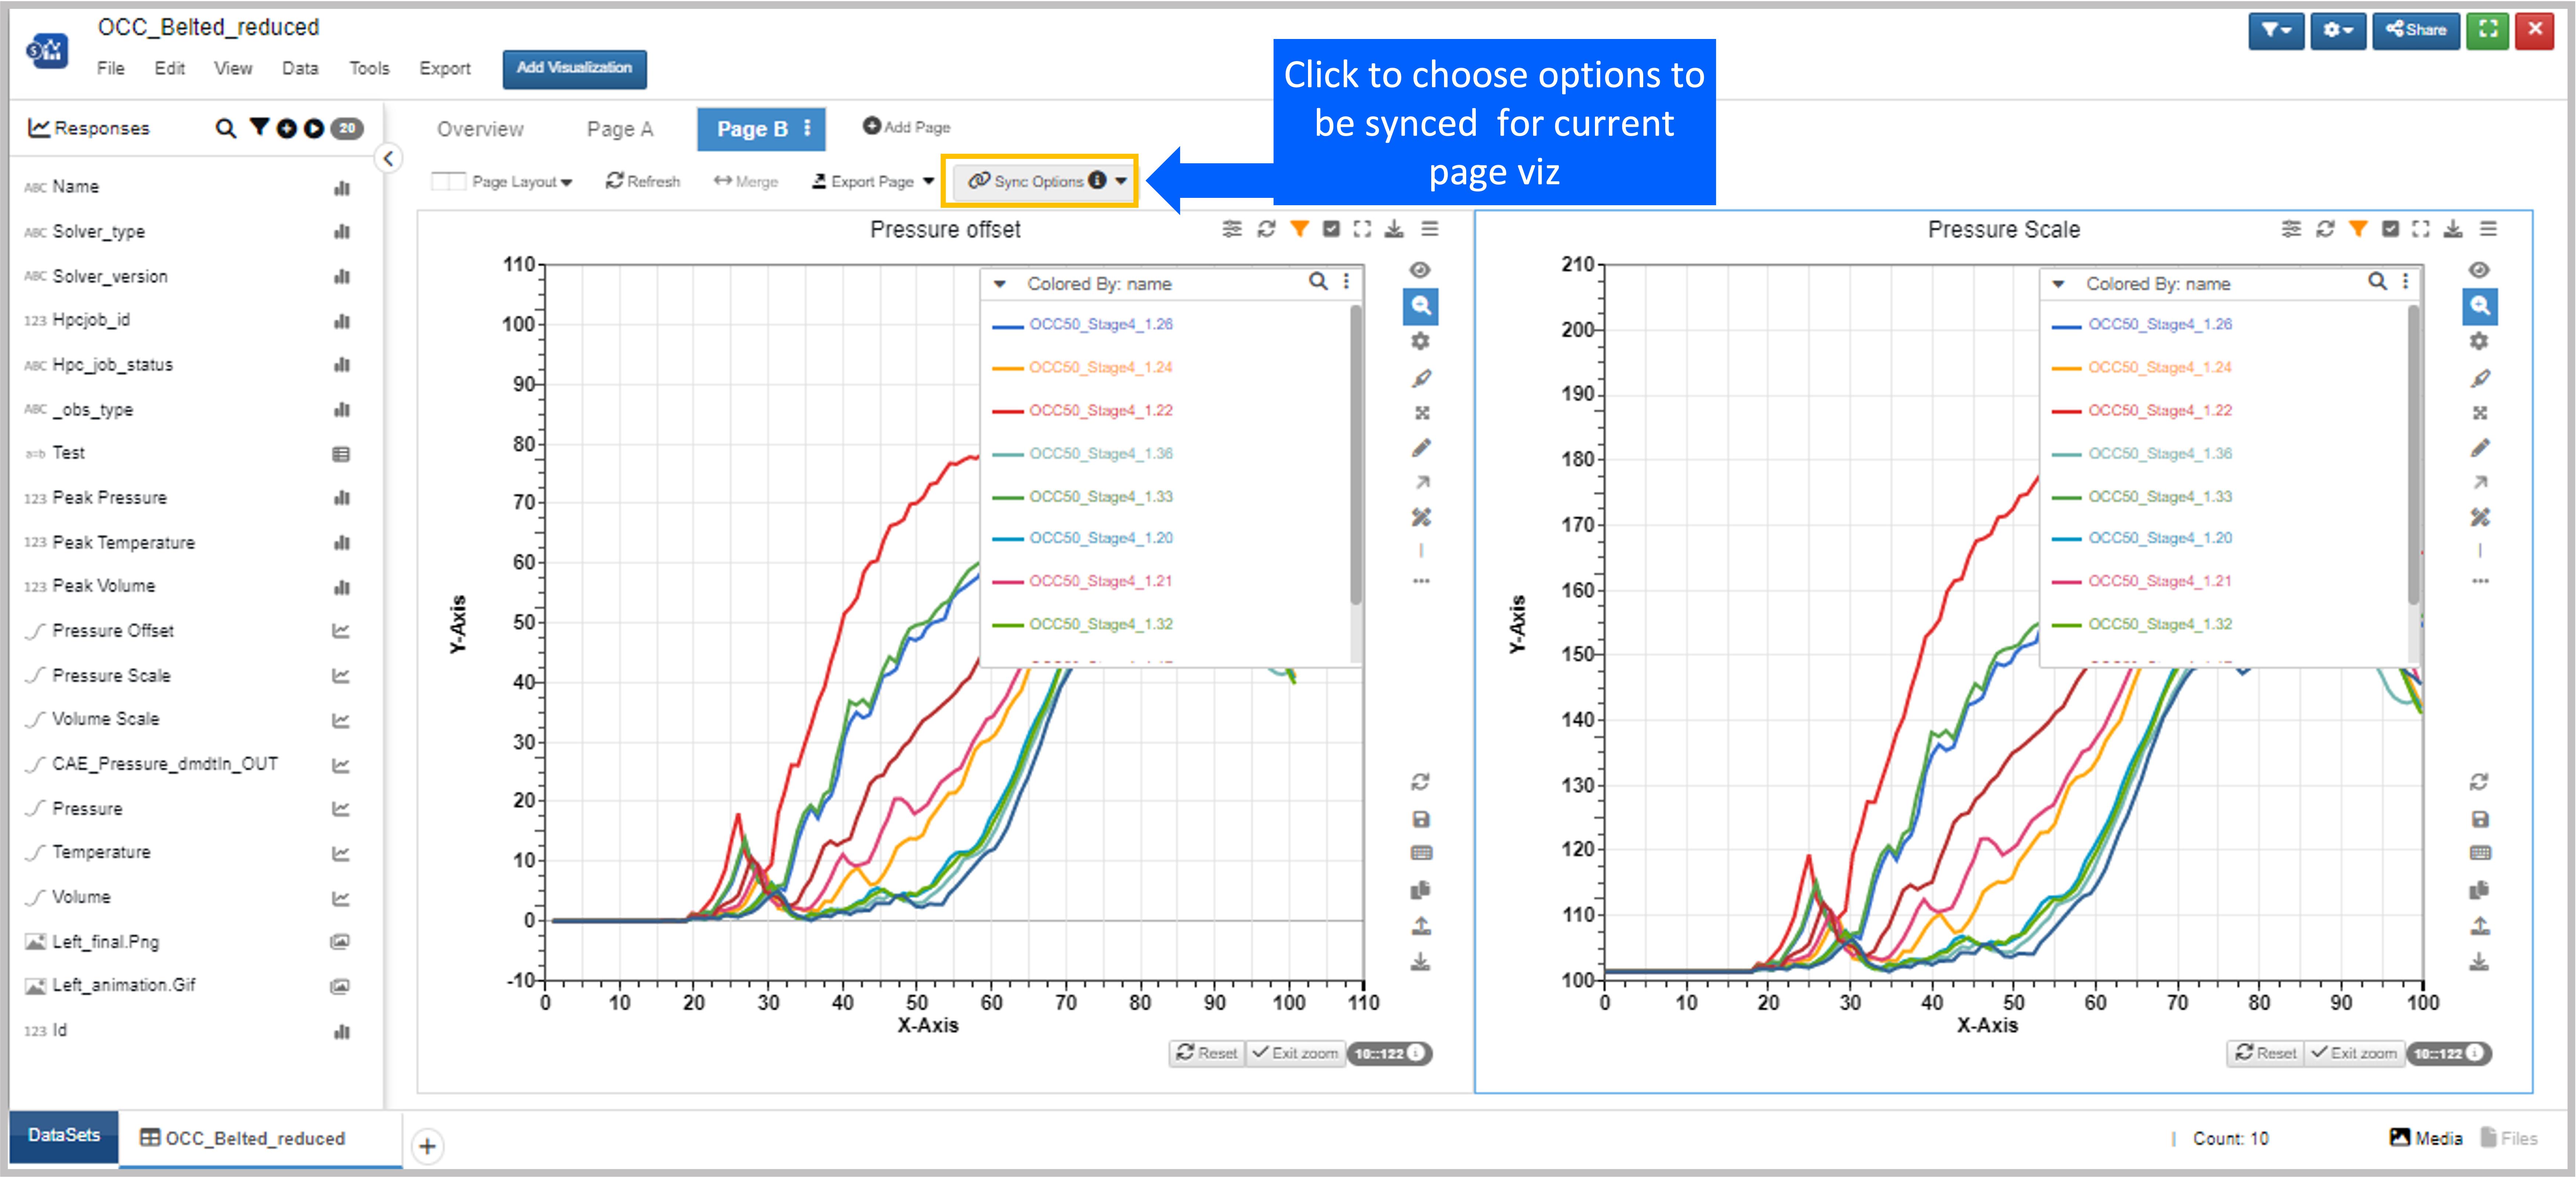The width and height of the screenshot is (2576, 1178).
Task: Open table icon for Test response
Action: click(341, 454)
